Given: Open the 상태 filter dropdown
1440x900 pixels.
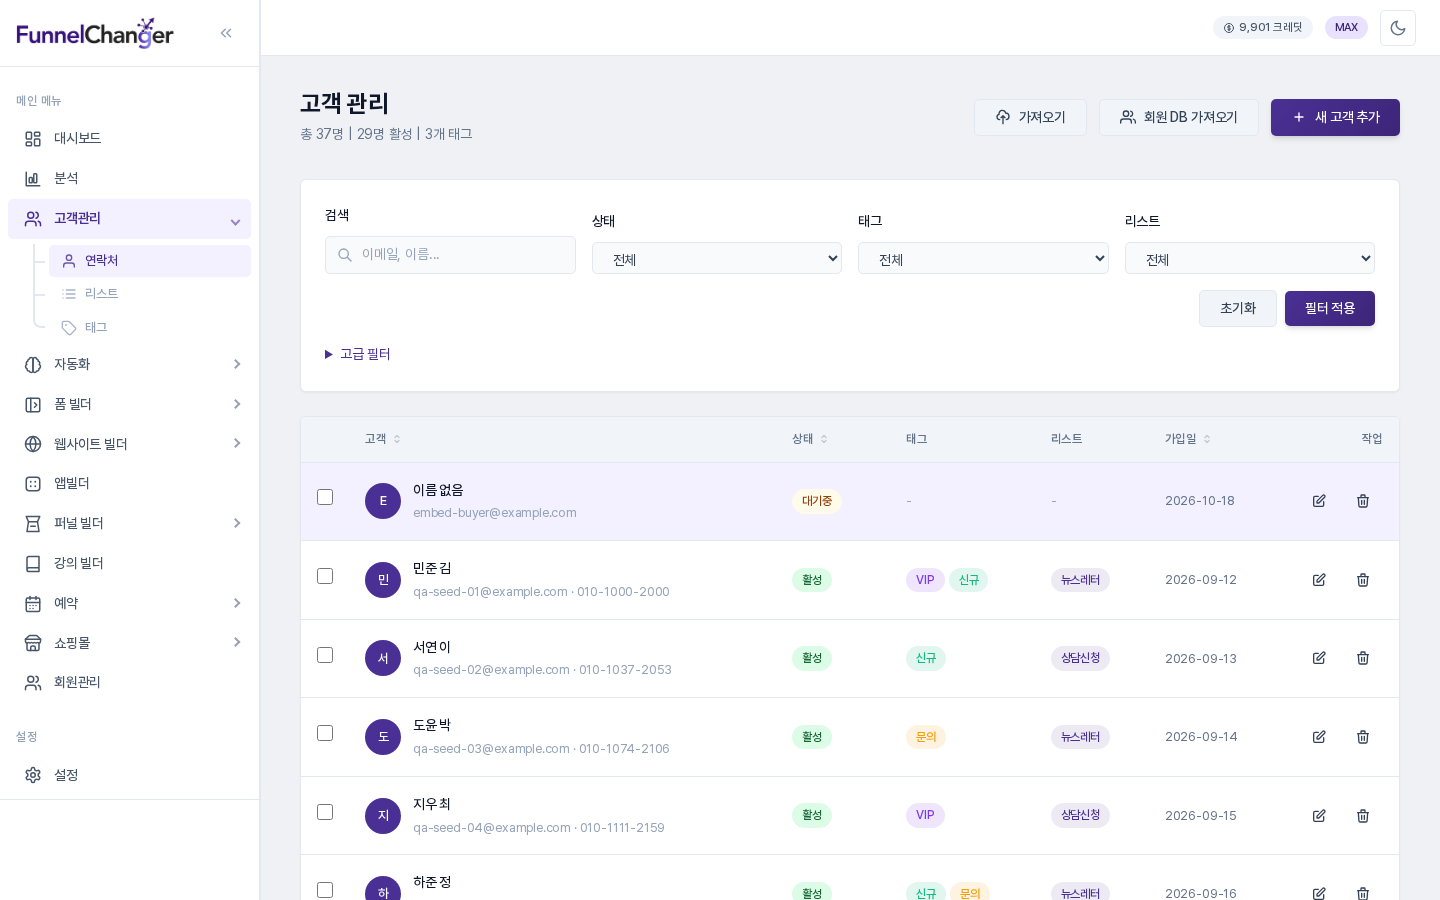Looking at the screenshot, I should (717, 258).
